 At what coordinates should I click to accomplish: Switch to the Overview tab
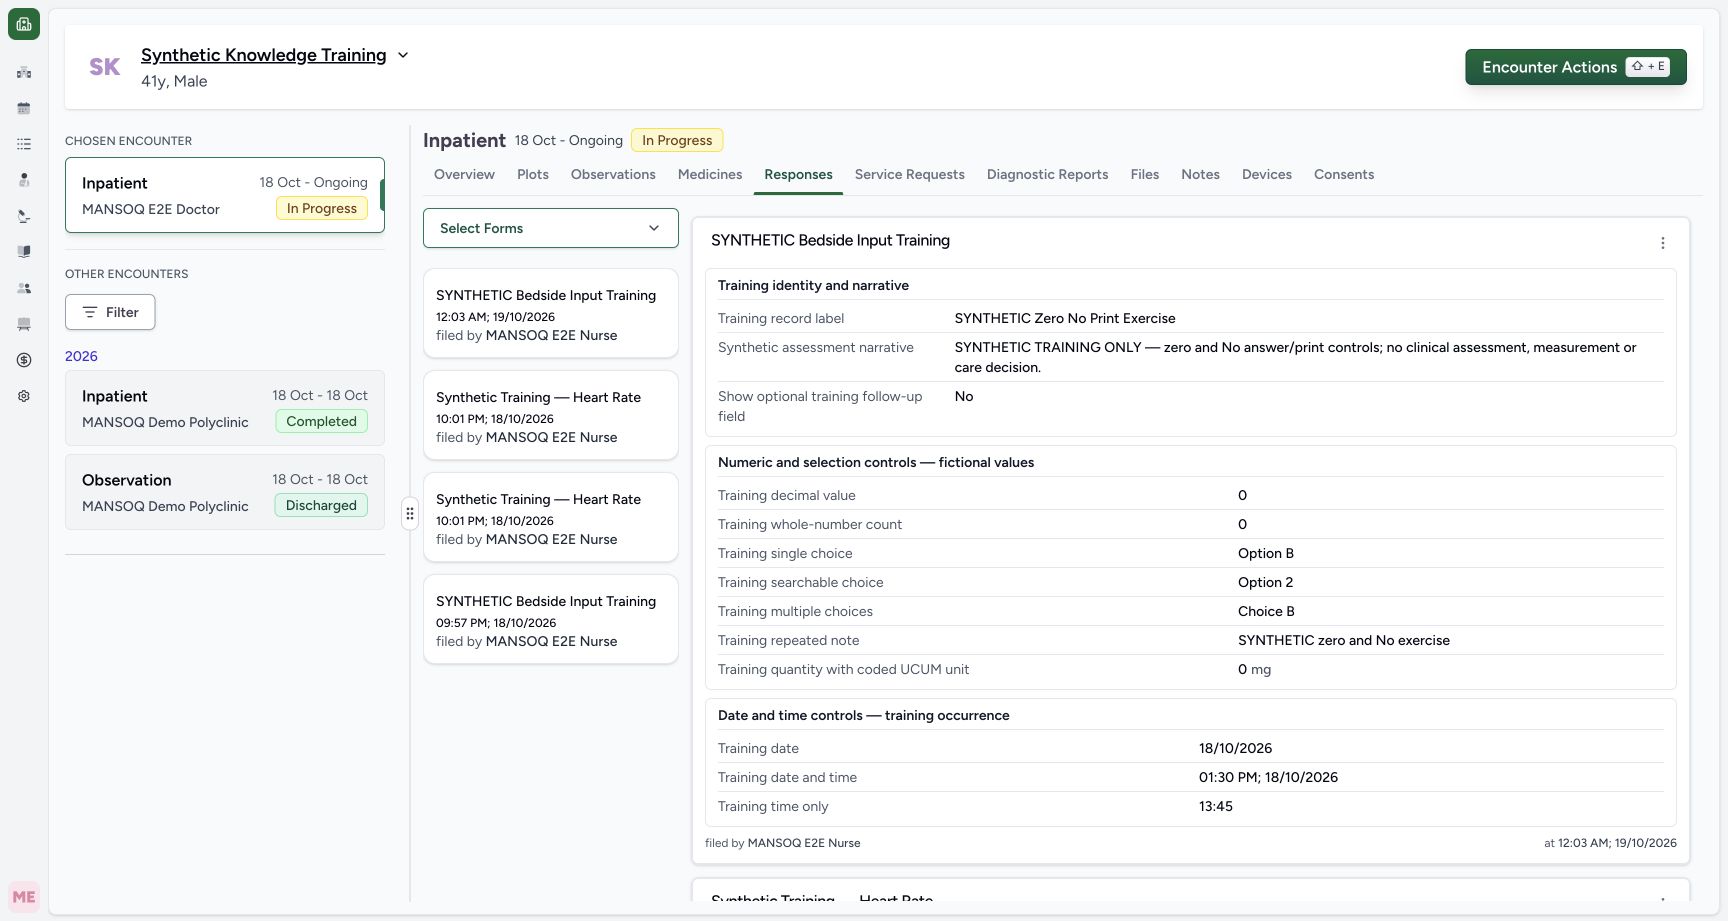464,174
